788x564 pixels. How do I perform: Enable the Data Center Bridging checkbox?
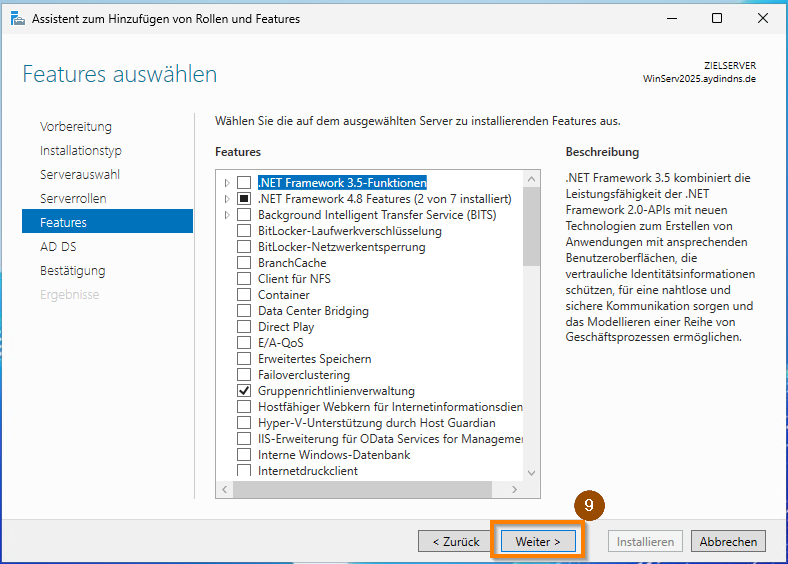pyautogui.click(x=244, y=311)
